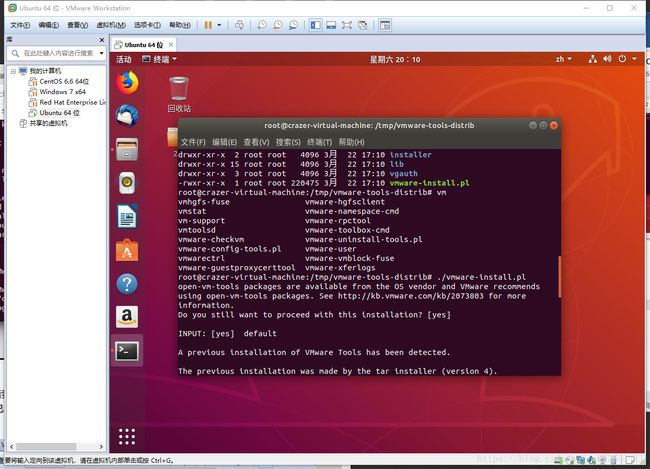Open the 虚拟机 menu
Viewport: 650px width, 469px height.
[111, 25]
